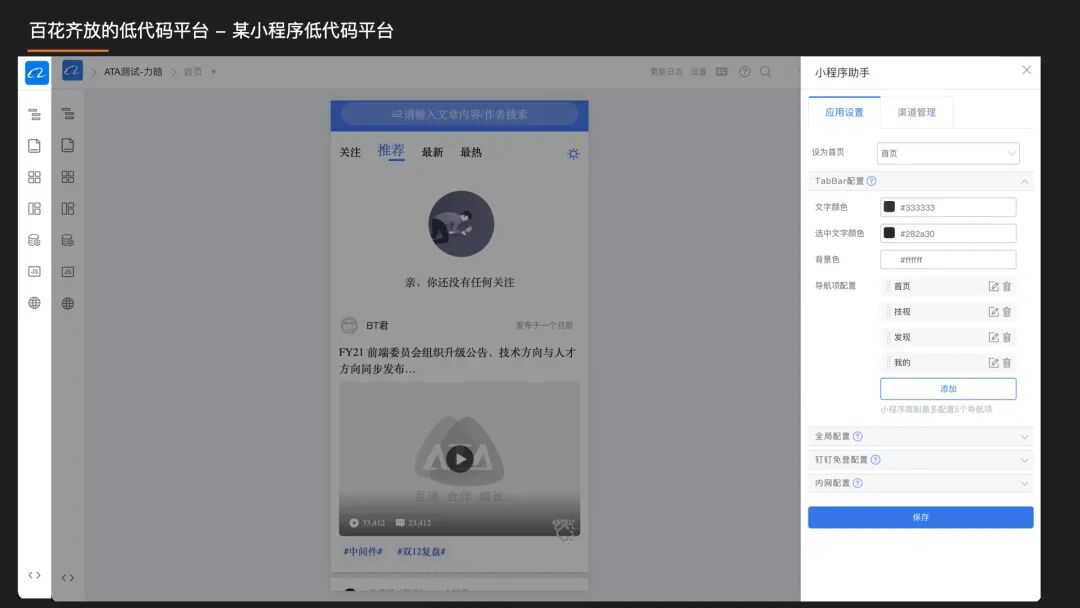Click the BT君 author avatar
This screenshot has height=608, width=1080.
point(349,325)
